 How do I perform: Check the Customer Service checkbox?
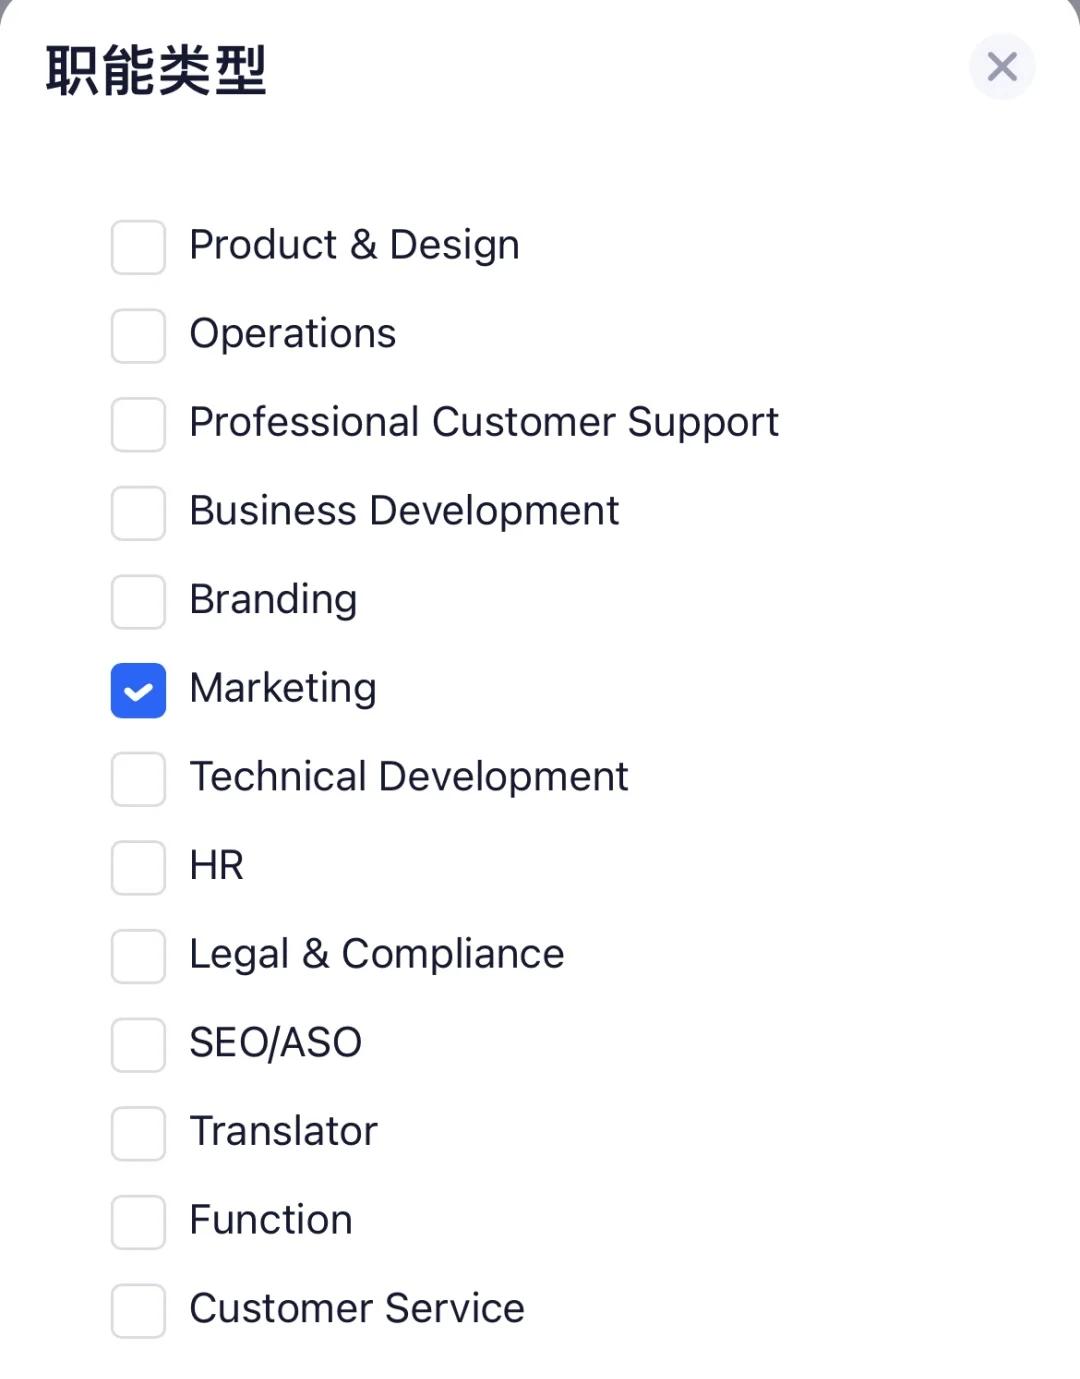pyautogui.click(x=138, y=1311)
